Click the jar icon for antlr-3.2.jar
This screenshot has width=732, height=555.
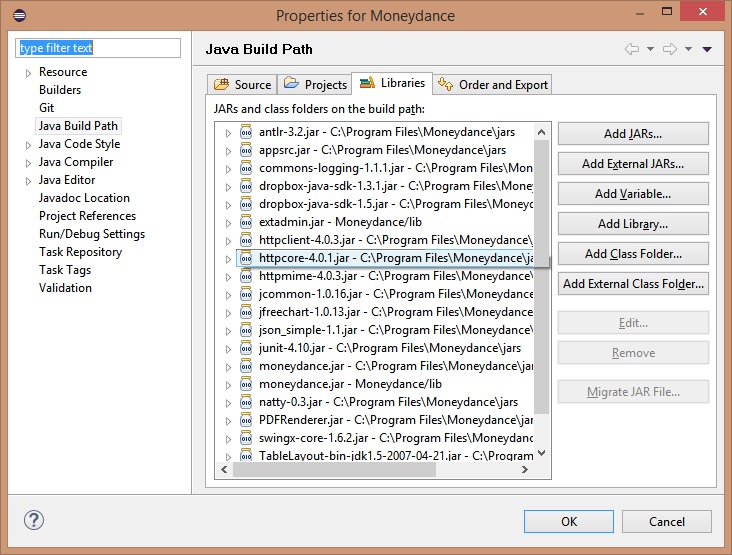pos(246,132)
